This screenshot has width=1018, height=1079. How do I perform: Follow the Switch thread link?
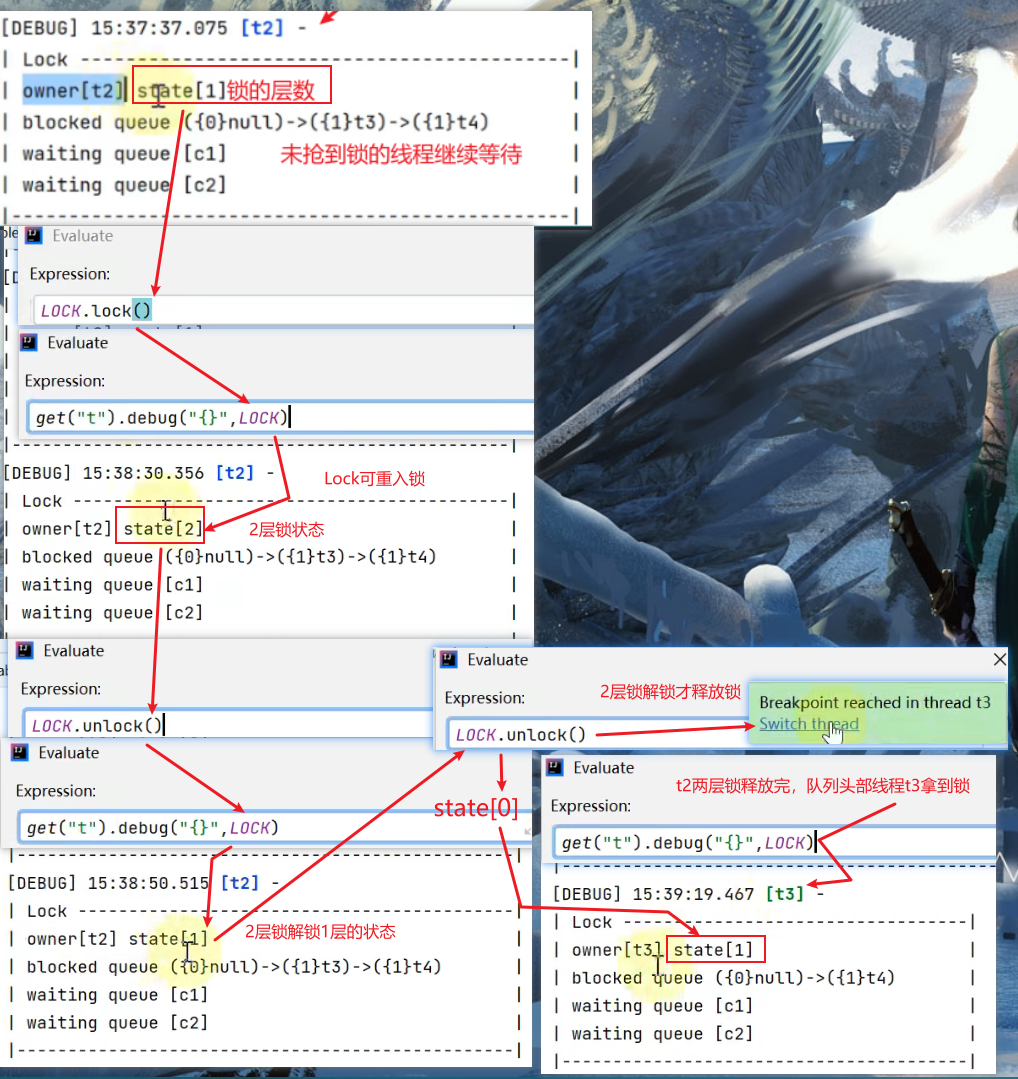(808, 724)
